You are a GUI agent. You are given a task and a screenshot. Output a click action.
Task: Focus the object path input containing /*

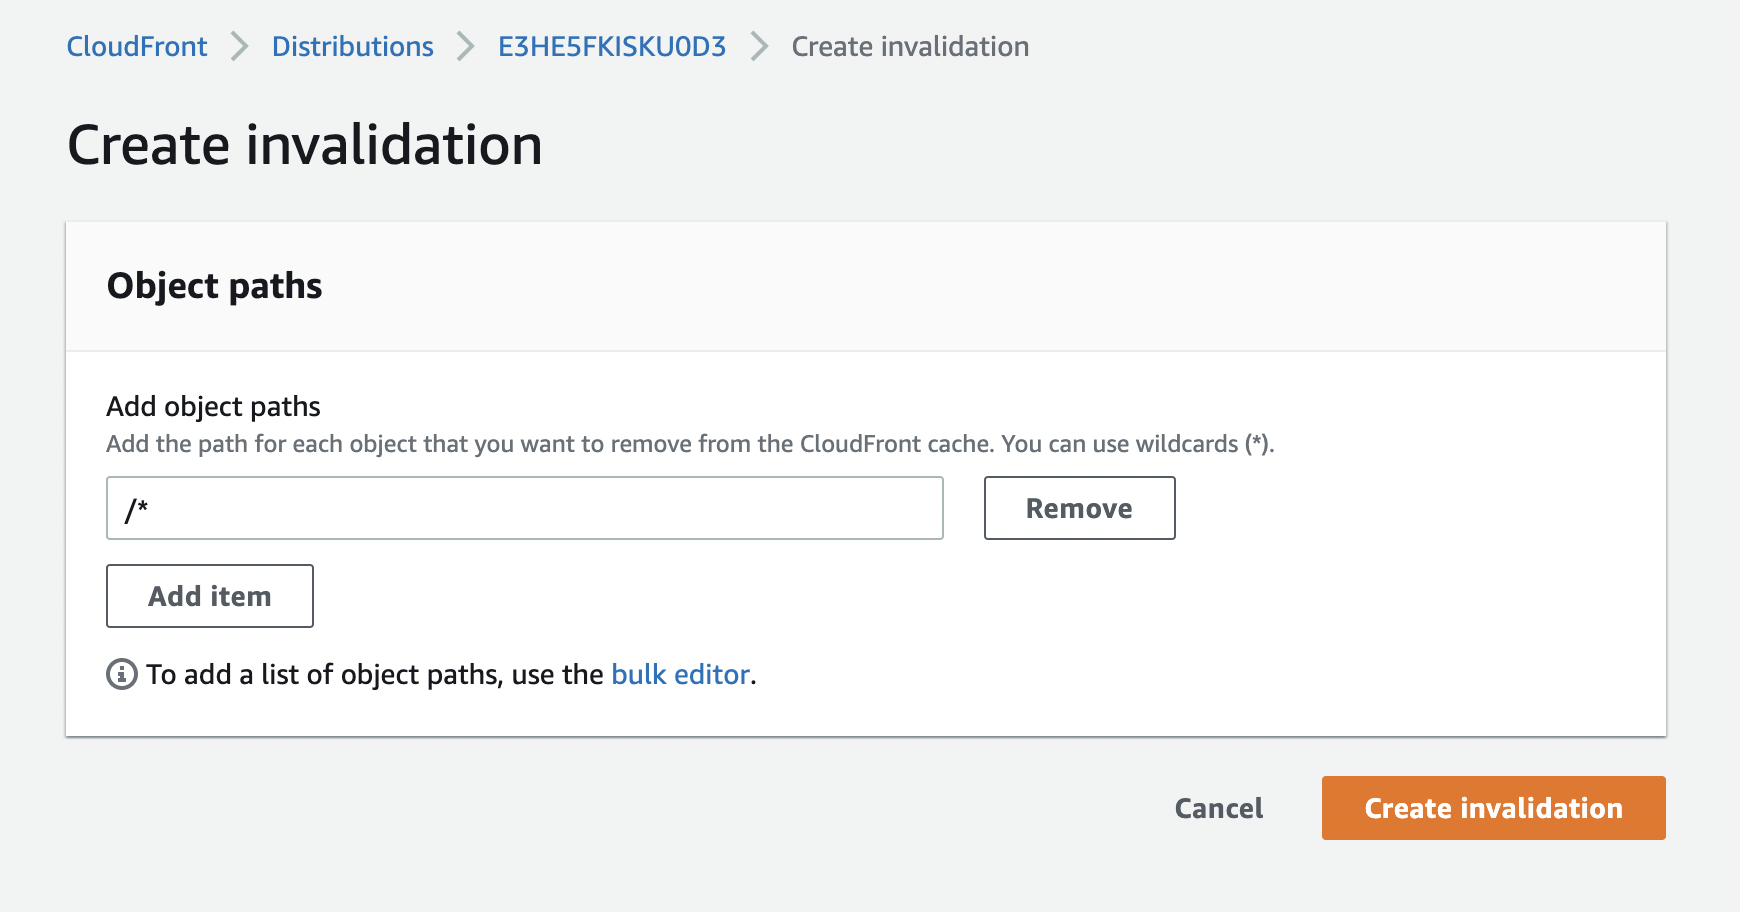coord(525,508)
